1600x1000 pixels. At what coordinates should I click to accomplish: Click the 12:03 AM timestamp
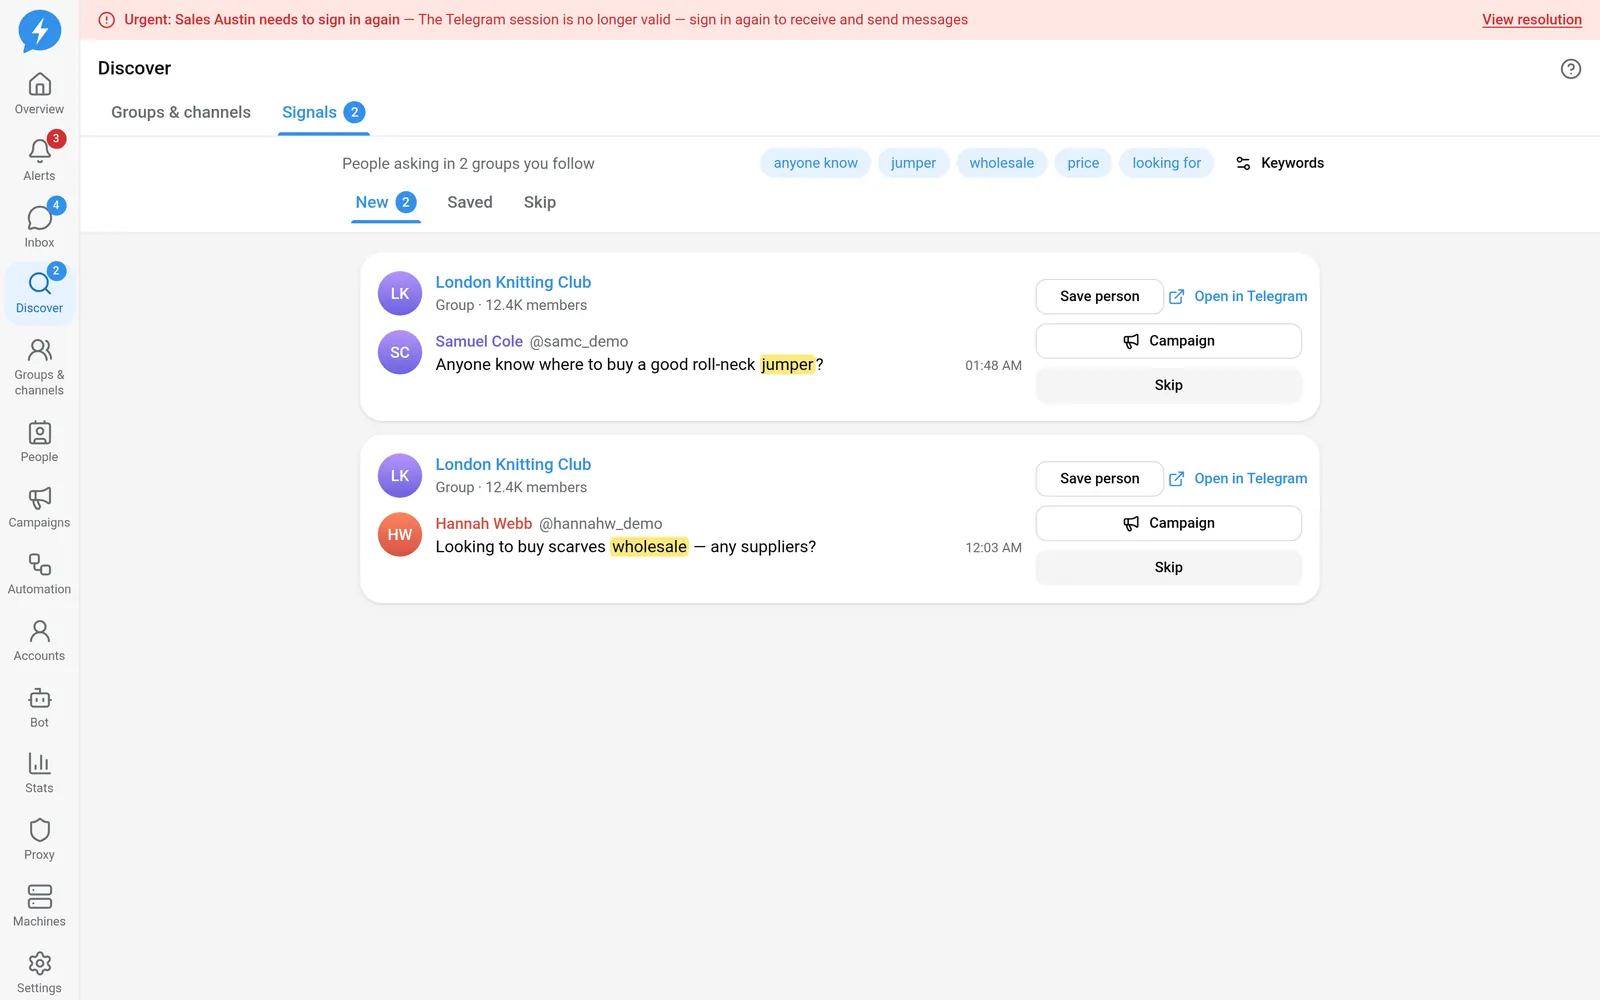[x=993, y=548]
